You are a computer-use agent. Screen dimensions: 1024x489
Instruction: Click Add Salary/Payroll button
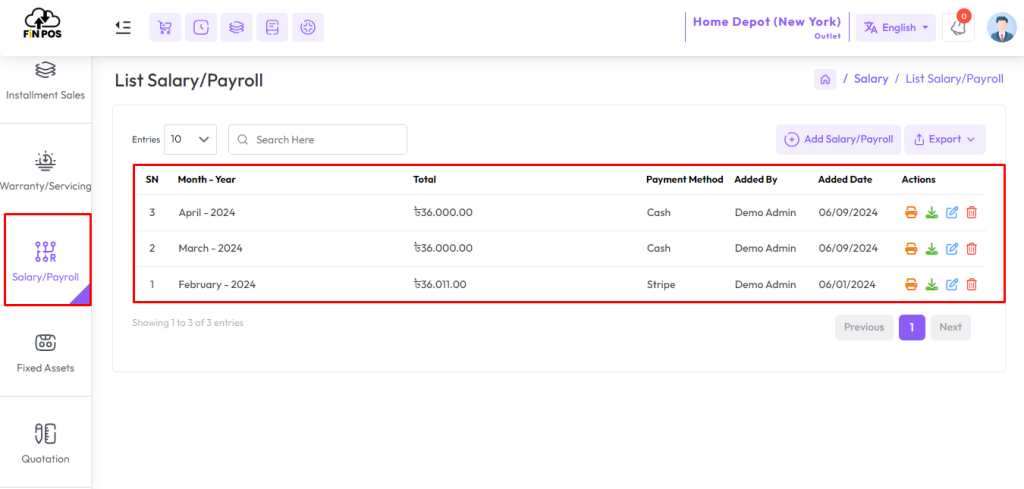pos(839,139)
